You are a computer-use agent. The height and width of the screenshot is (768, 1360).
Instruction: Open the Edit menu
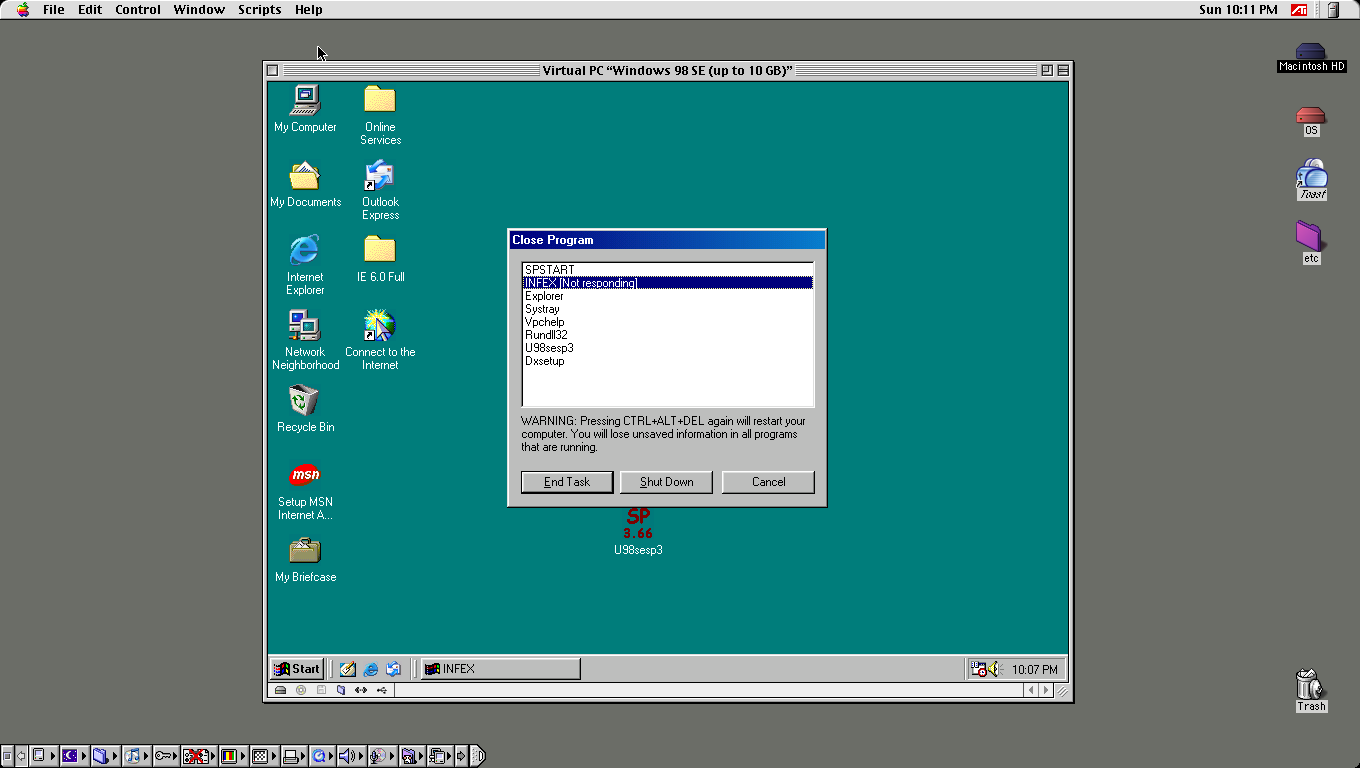pos(90,10)
